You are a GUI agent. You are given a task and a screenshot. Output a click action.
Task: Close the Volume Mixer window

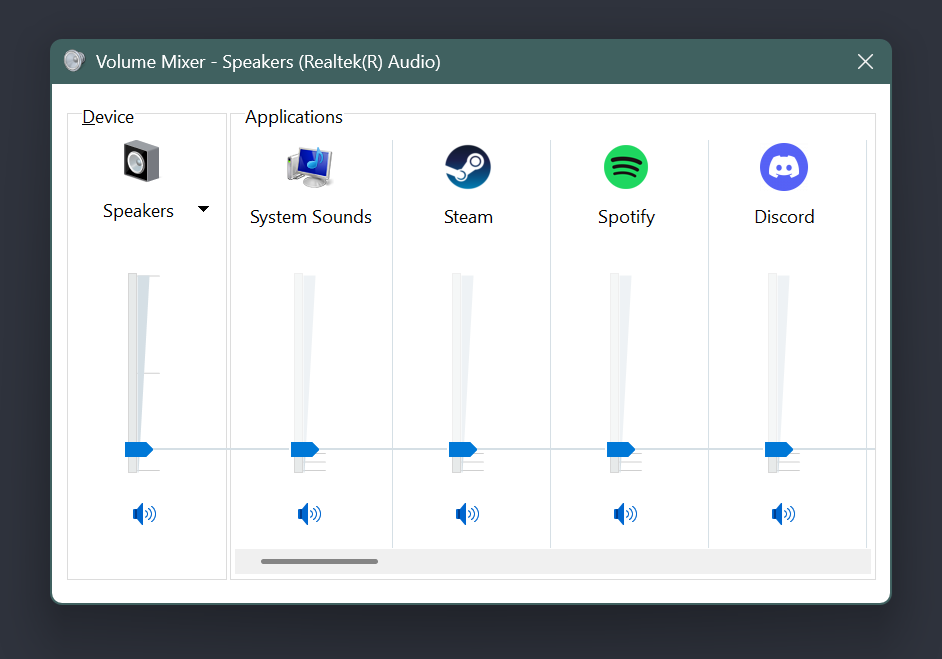(x=865, y=62)
